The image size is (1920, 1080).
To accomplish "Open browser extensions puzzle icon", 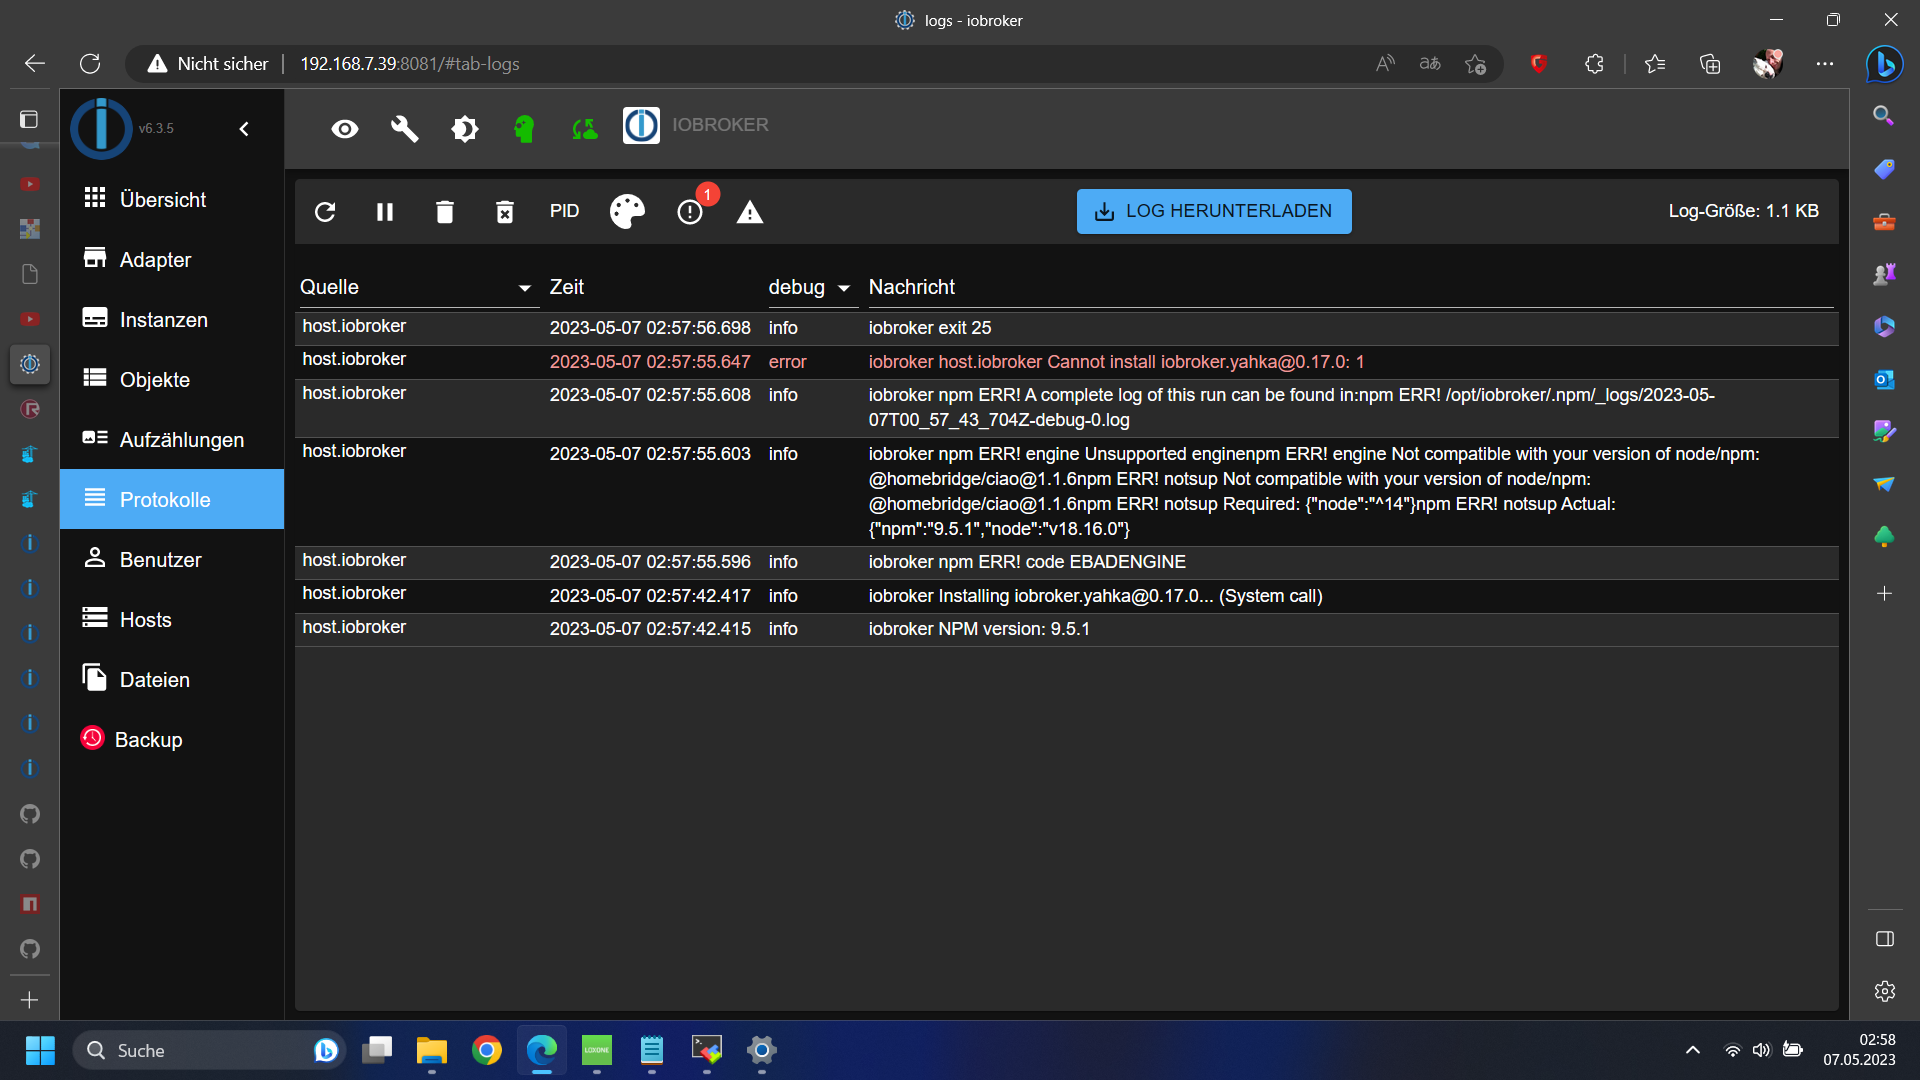I will (1594, 64).
